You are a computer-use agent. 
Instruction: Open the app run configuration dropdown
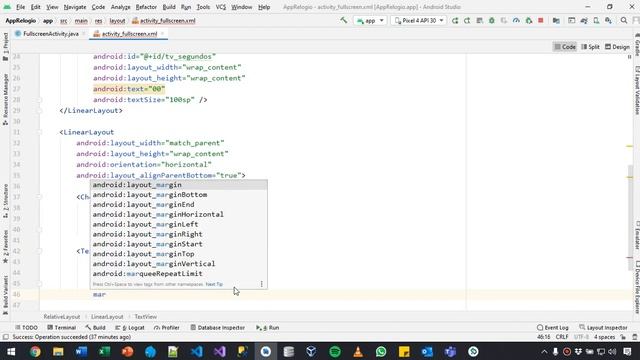click(x=370, y=20)
